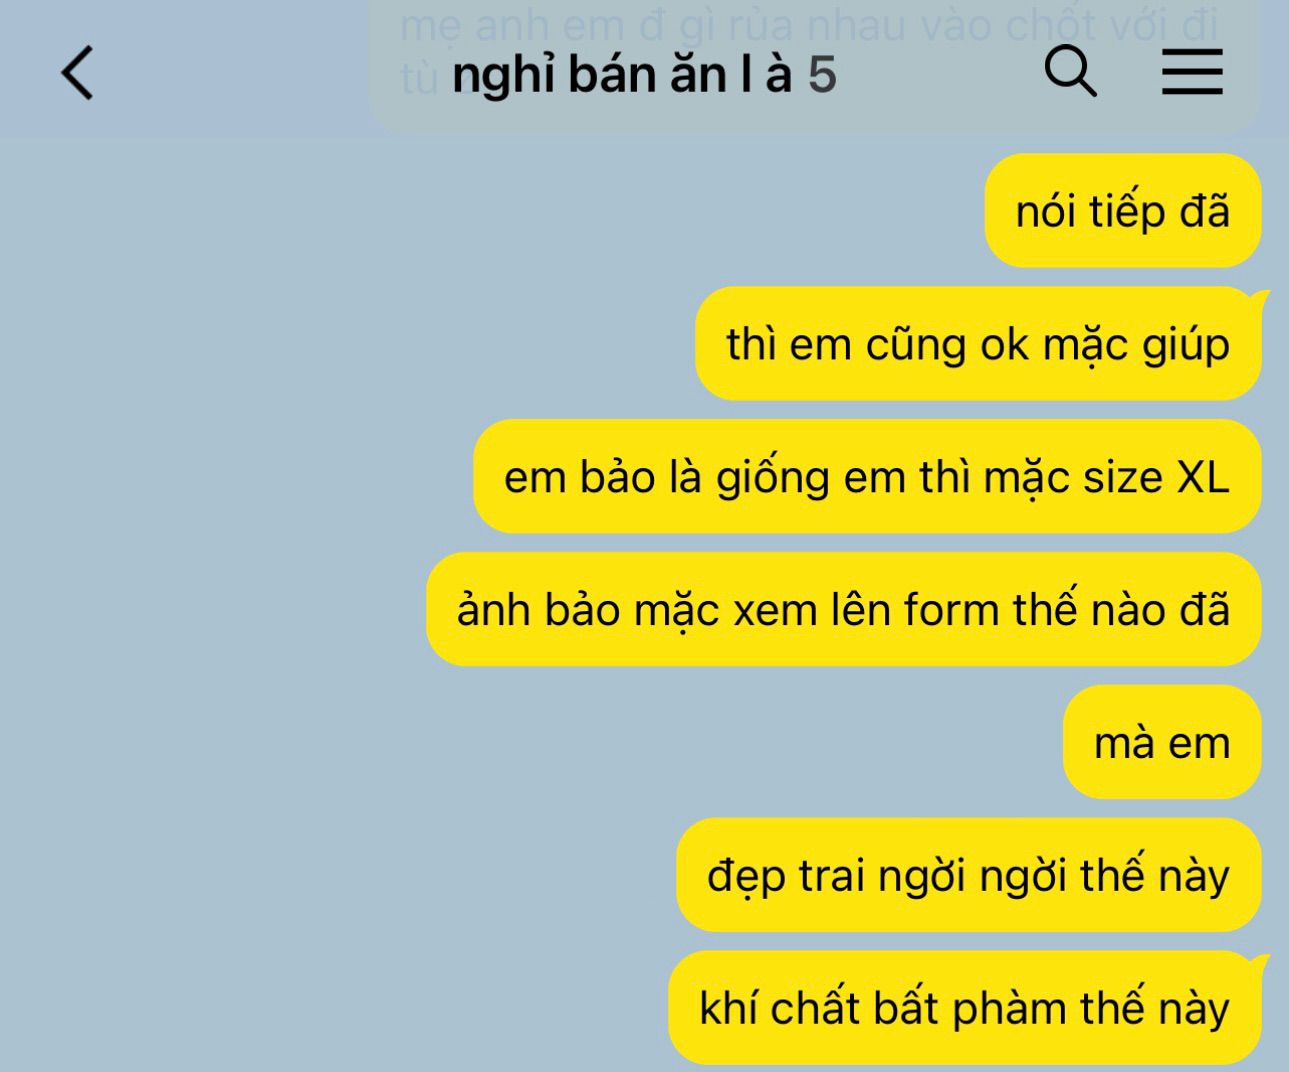Go back using the left chevron arrow
The image size is (1289, 1072).
pyautogui.click(x=77, y=72)
